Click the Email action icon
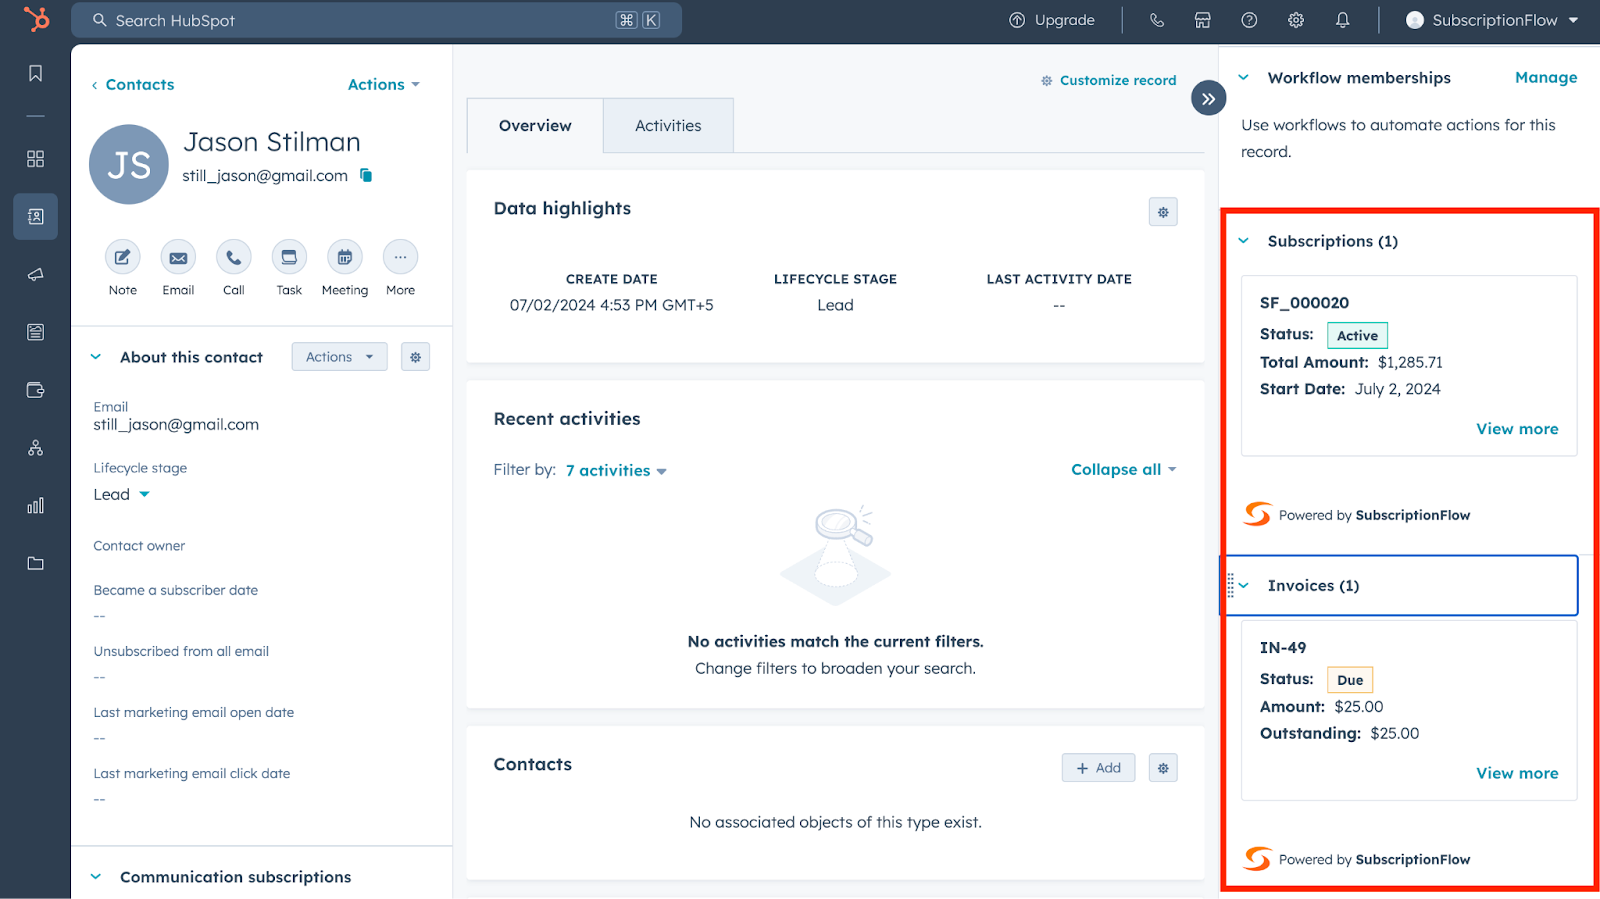The width and height of the screenshot is (1600, 899). [178, 257]
